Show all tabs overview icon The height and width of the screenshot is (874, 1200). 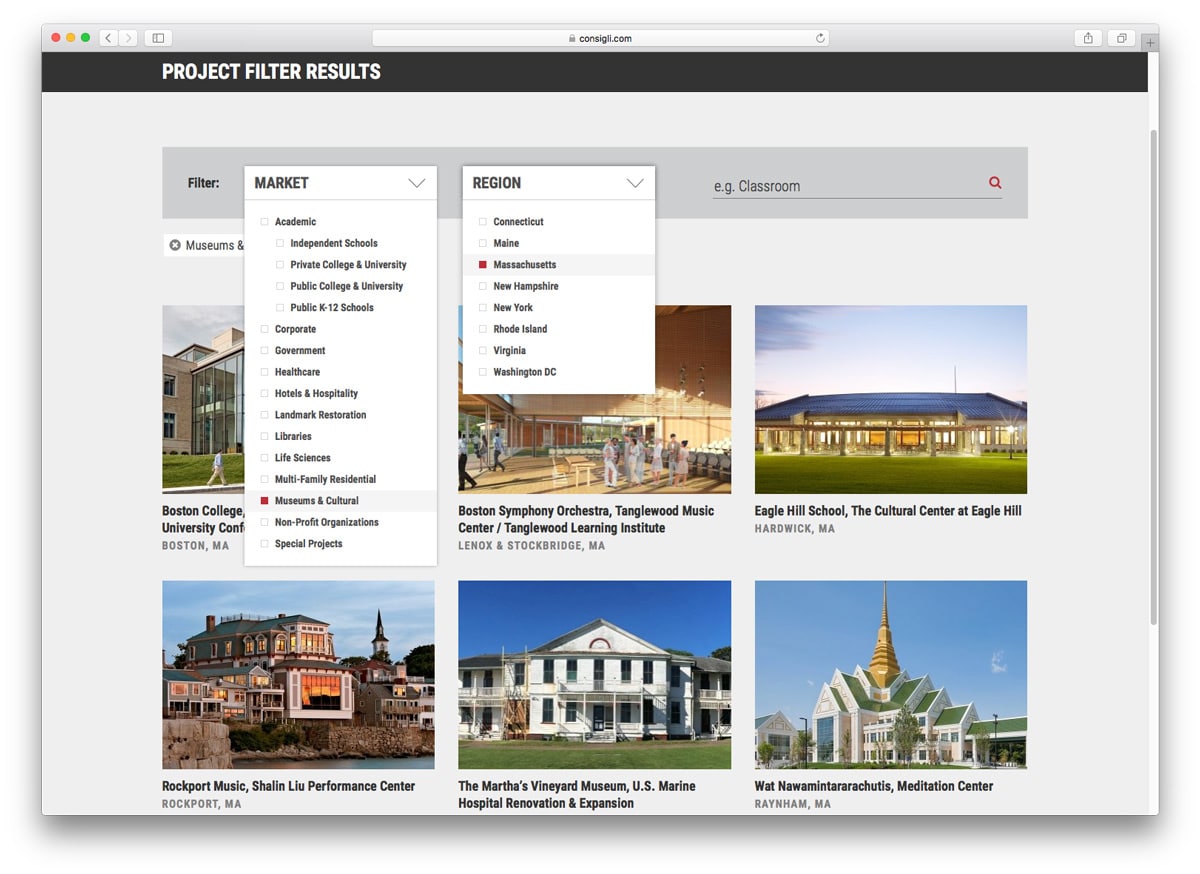point(1122,38)
